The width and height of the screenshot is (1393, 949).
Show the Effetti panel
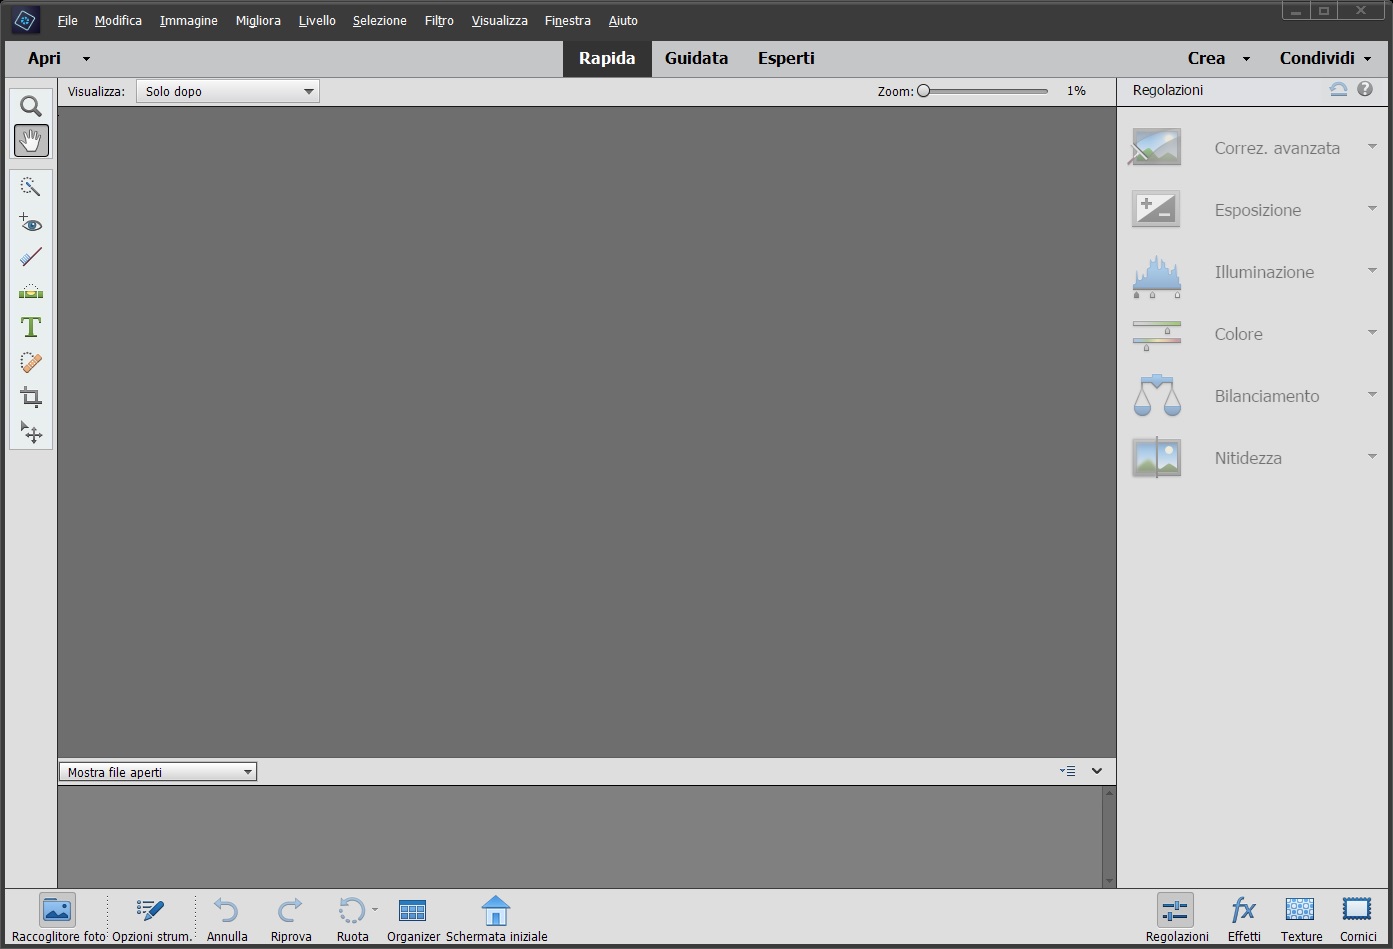[1244, 918]
